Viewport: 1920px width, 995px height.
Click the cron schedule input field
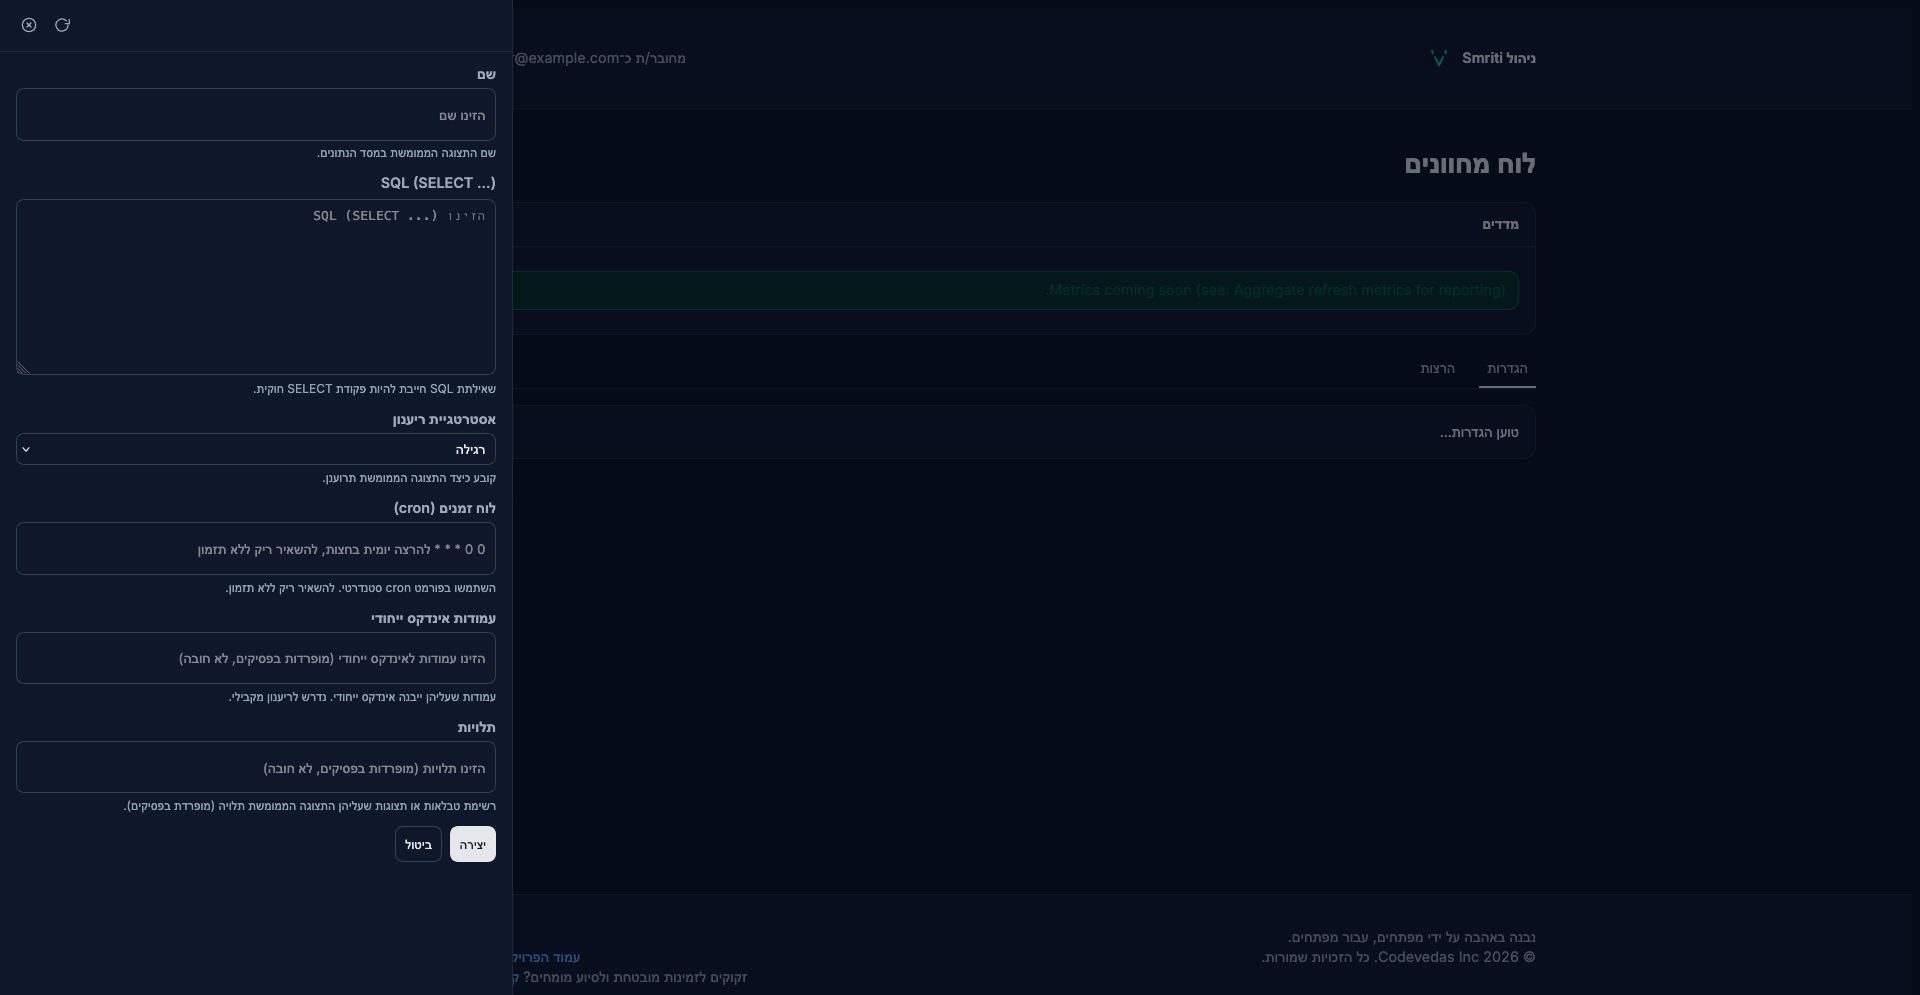(x=256, y=549)
